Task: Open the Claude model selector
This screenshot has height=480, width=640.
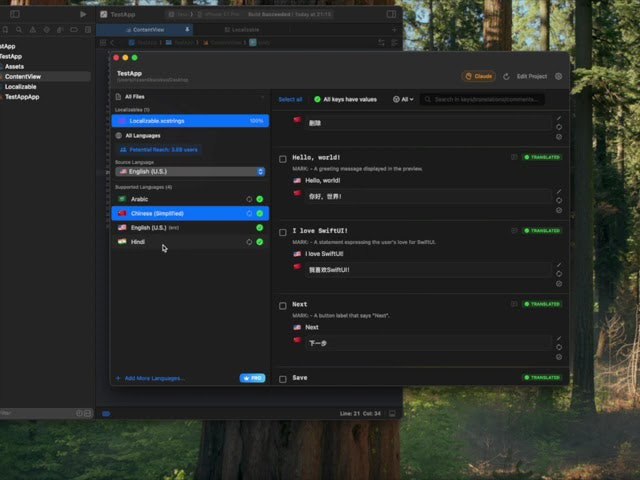Action: 478,76
